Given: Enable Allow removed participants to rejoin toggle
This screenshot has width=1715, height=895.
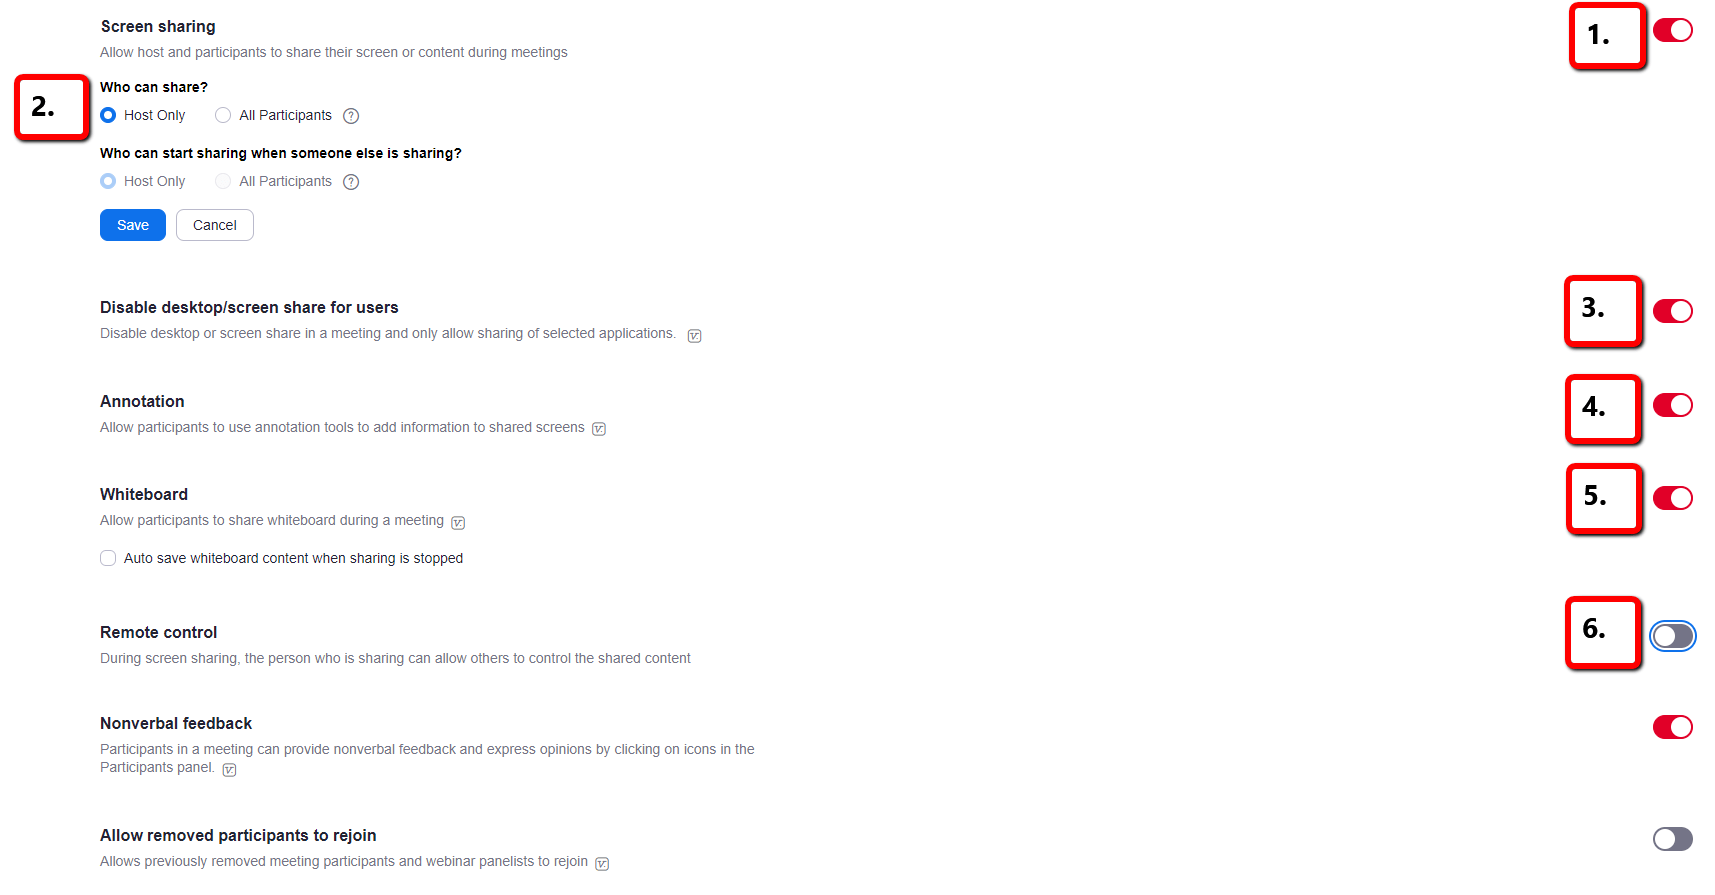Looking at the screenshot, I should coord(1673,839).
